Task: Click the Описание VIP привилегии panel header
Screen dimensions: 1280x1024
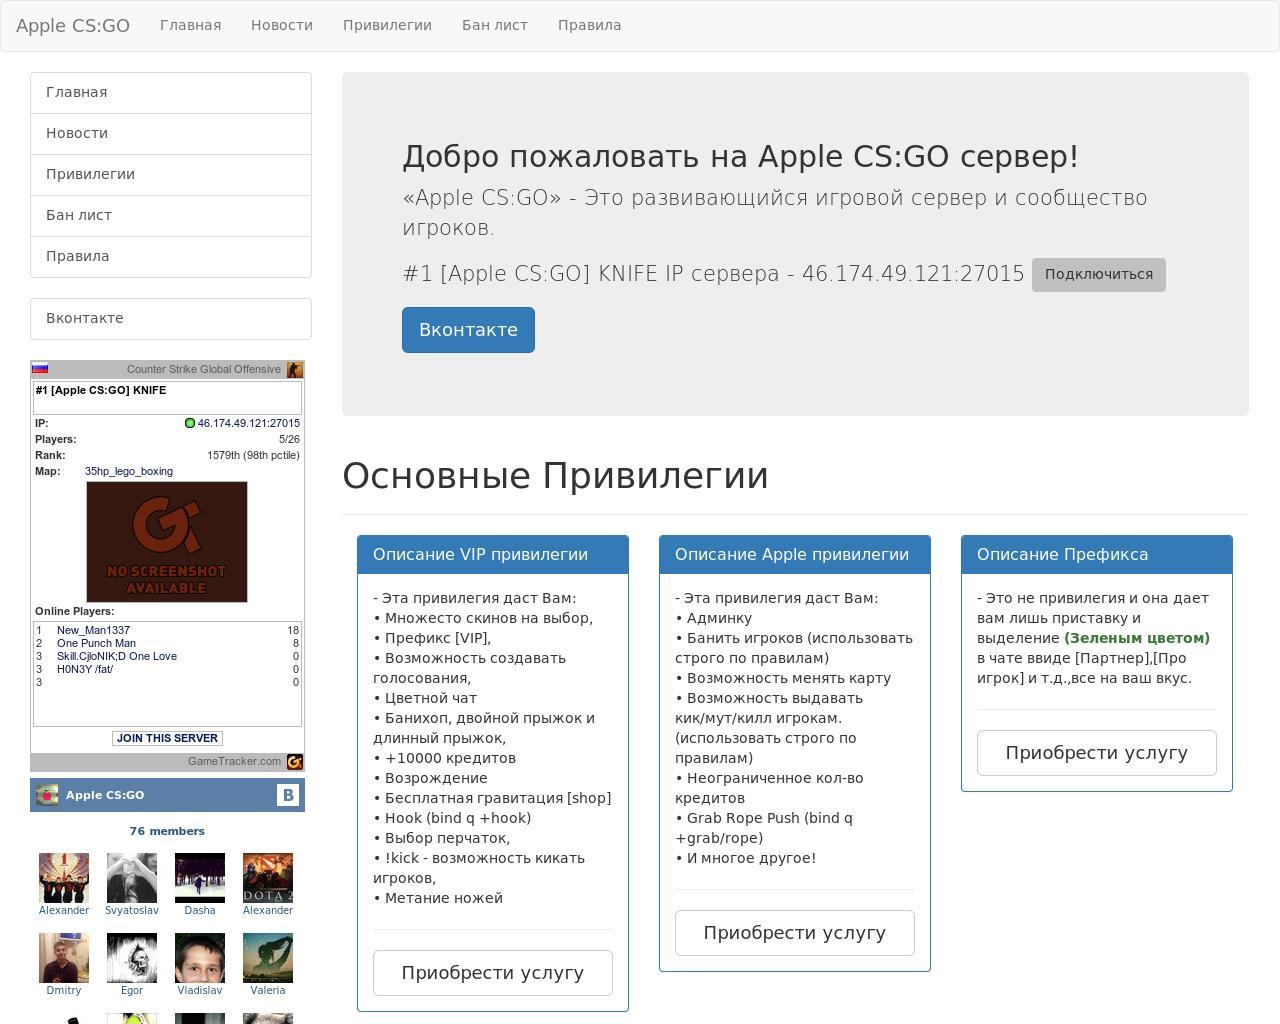Action: click(493, 555)
